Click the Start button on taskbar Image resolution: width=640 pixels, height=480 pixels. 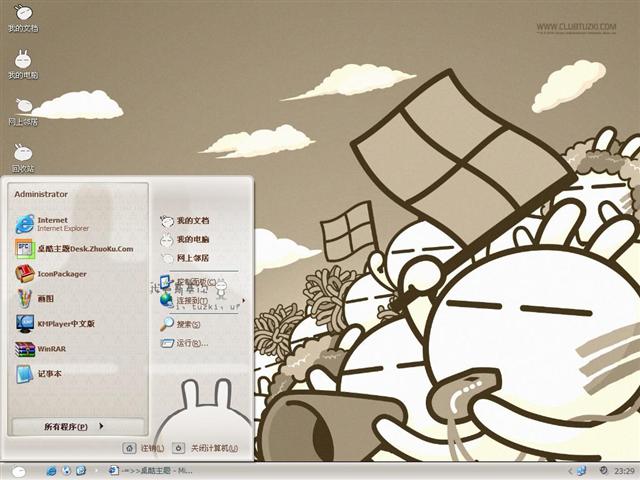[x=19, y=472]
